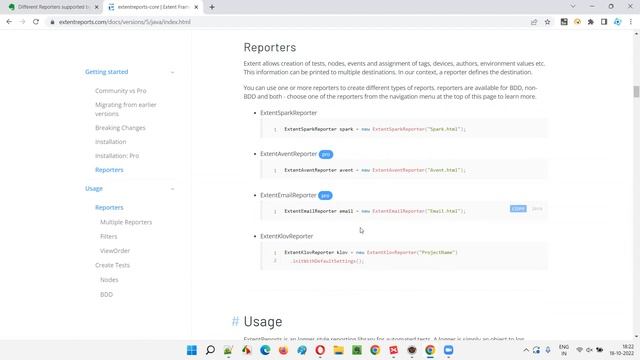Open Multiple Reporters link
Viewport: 640px width, 360px height.
tap(126, 222)
